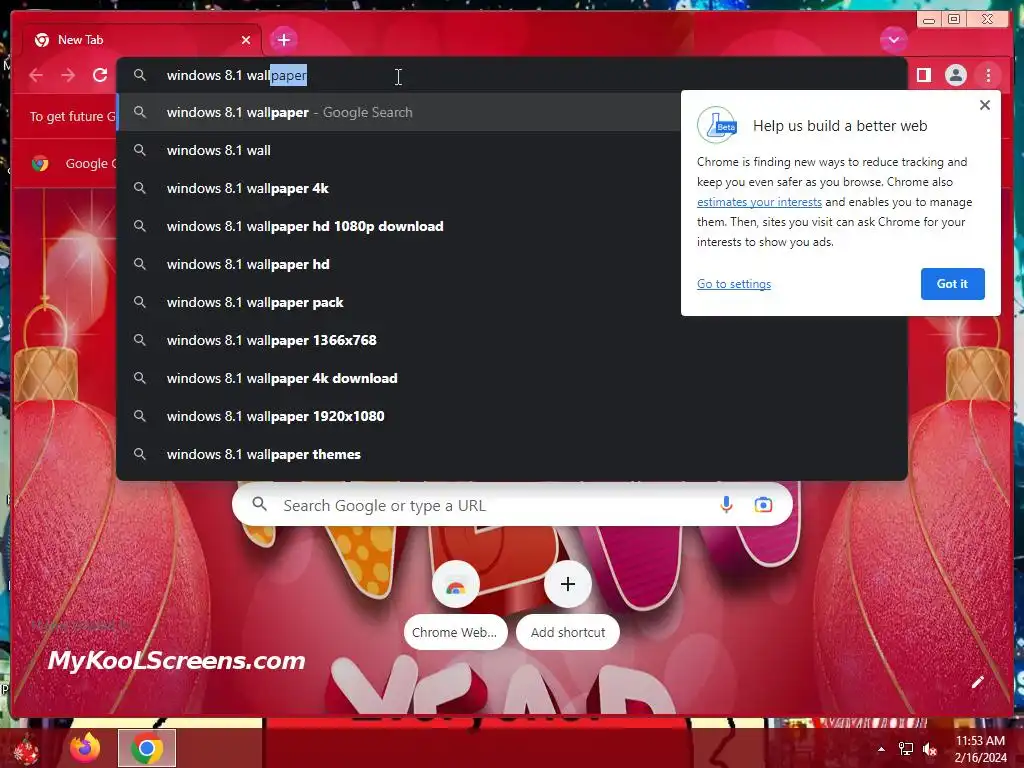Viewport: 1024px width, 768px height.
Task: Customize Chrome with the pencil icon
Action: [977, 682]
